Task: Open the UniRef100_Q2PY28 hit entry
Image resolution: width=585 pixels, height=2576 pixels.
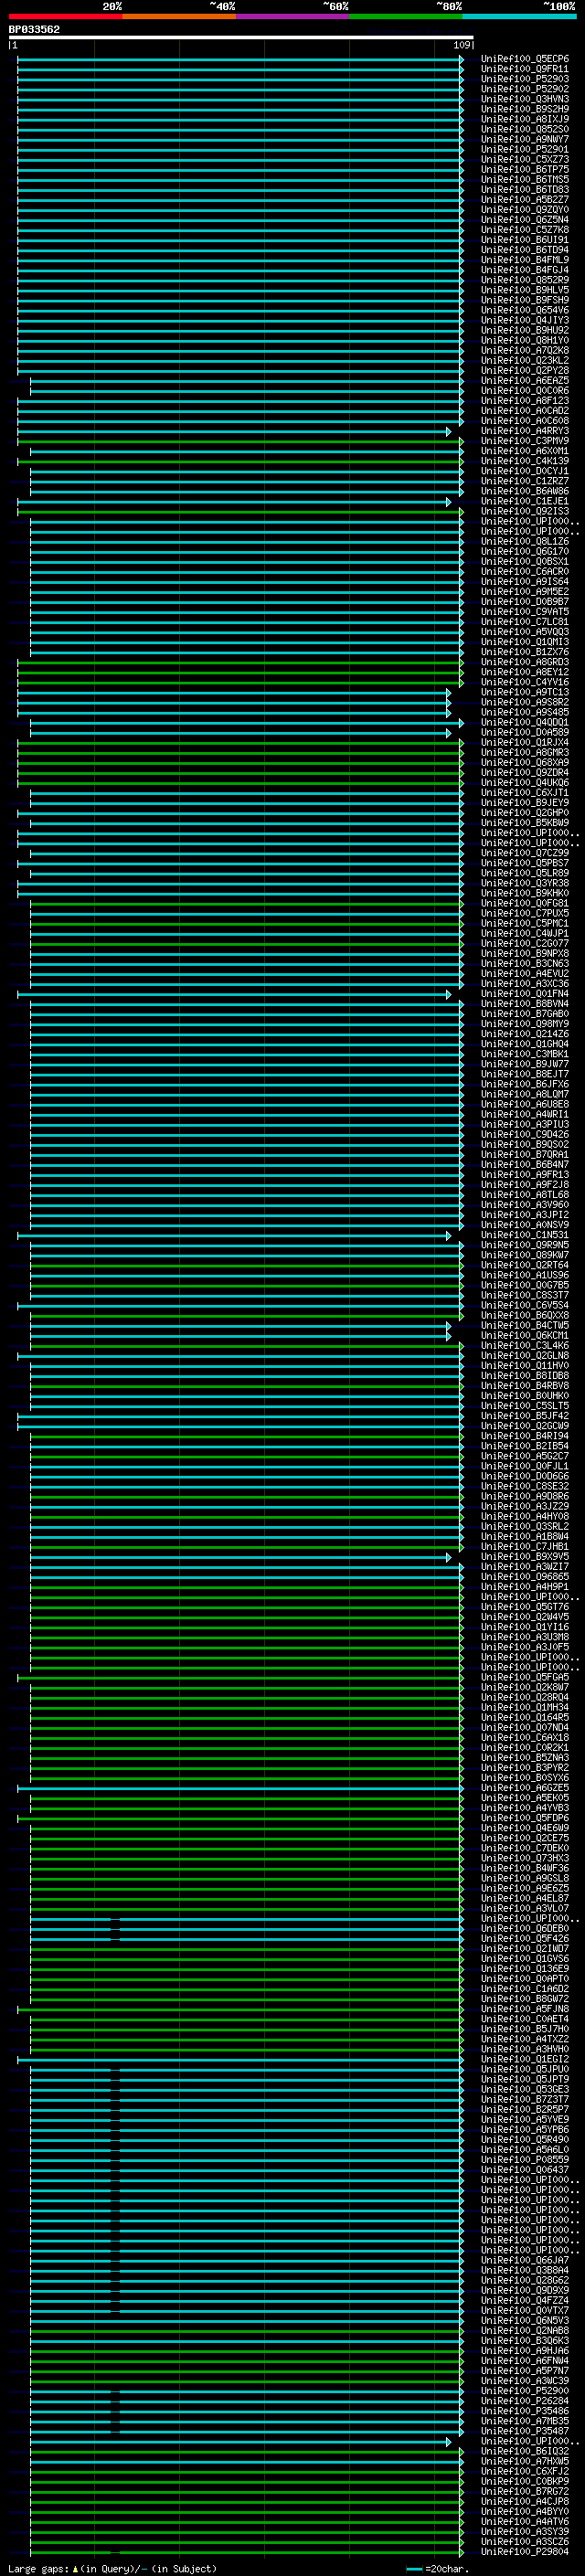Action: coord(524,371)
